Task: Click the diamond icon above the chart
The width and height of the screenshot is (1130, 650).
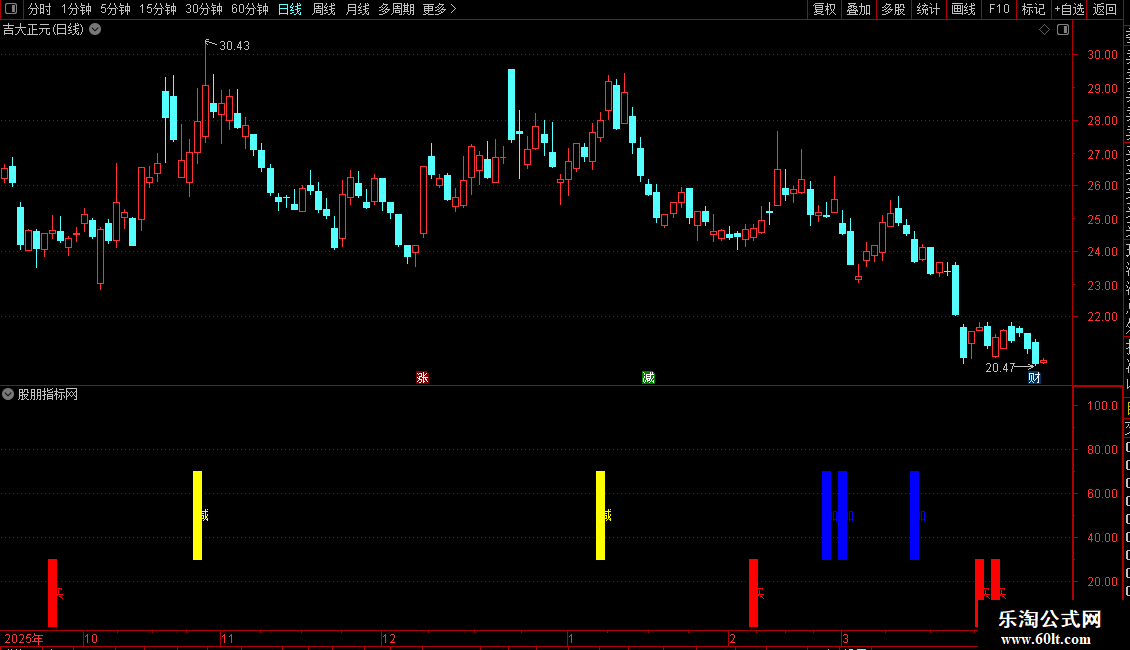Action: pos(1044,30)
